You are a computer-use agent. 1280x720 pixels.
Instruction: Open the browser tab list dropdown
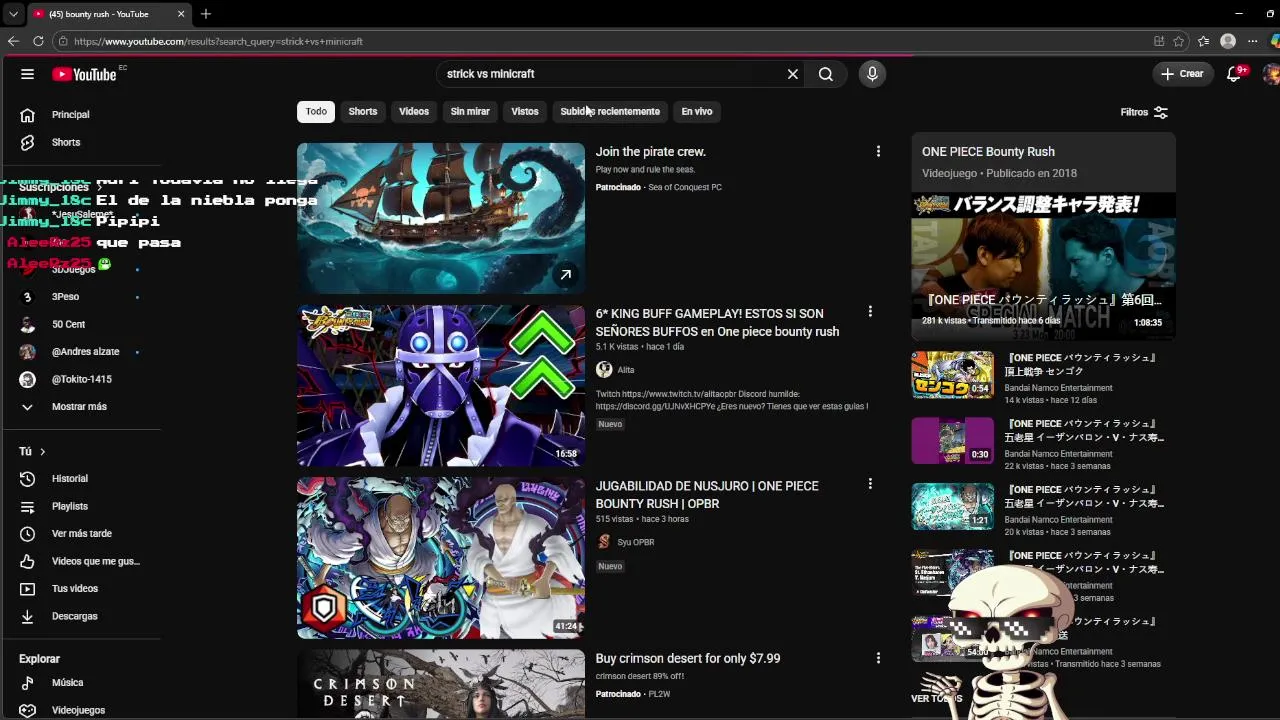click(x=13, y=14)
